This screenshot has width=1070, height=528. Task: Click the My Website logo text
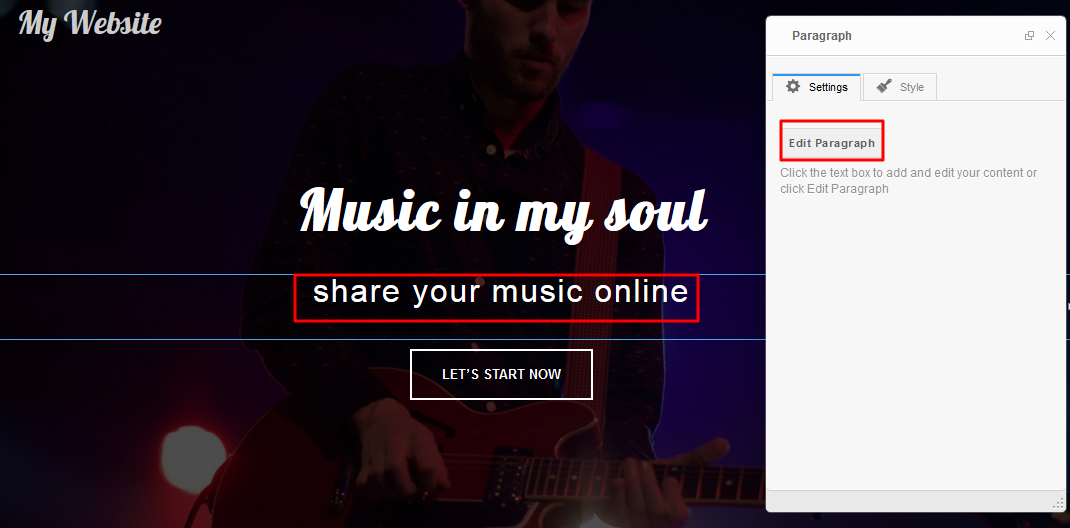(90, 23)
